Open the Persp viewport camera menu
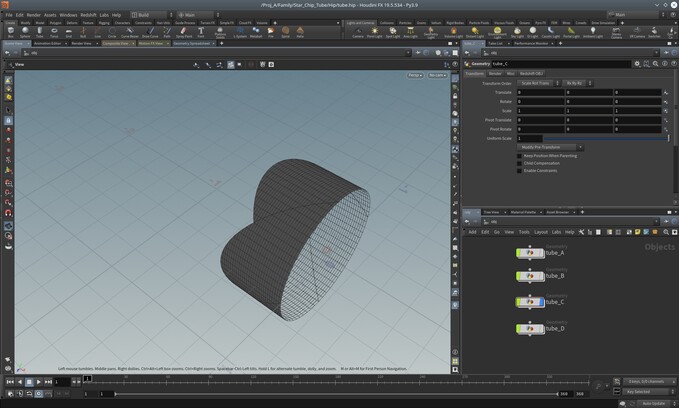 click(415, 75)
